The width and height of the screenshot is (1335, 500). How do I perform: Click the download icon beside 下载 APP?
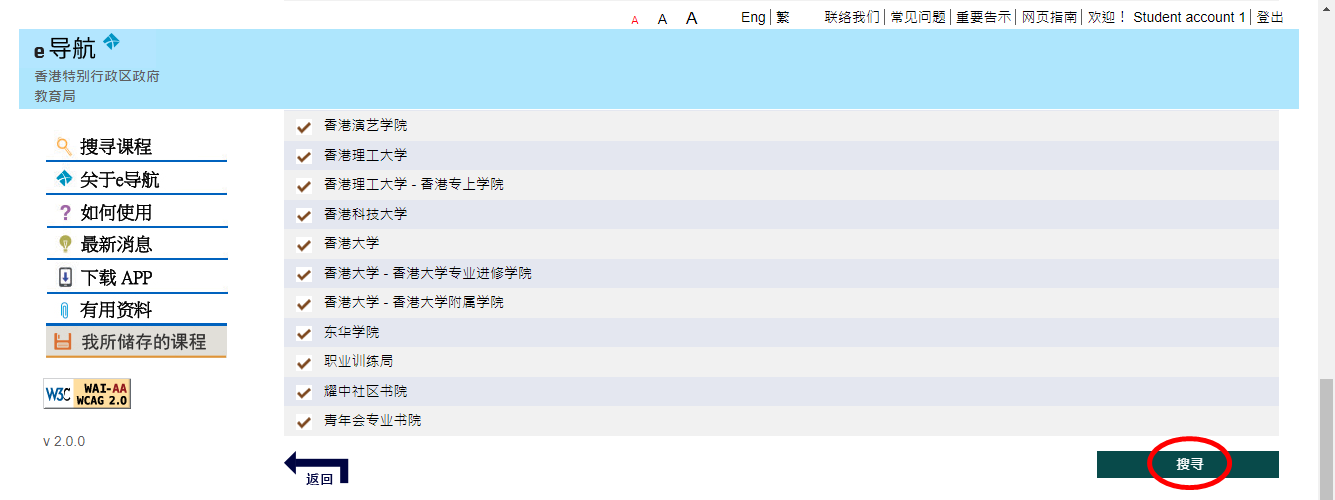pos(65,277)
